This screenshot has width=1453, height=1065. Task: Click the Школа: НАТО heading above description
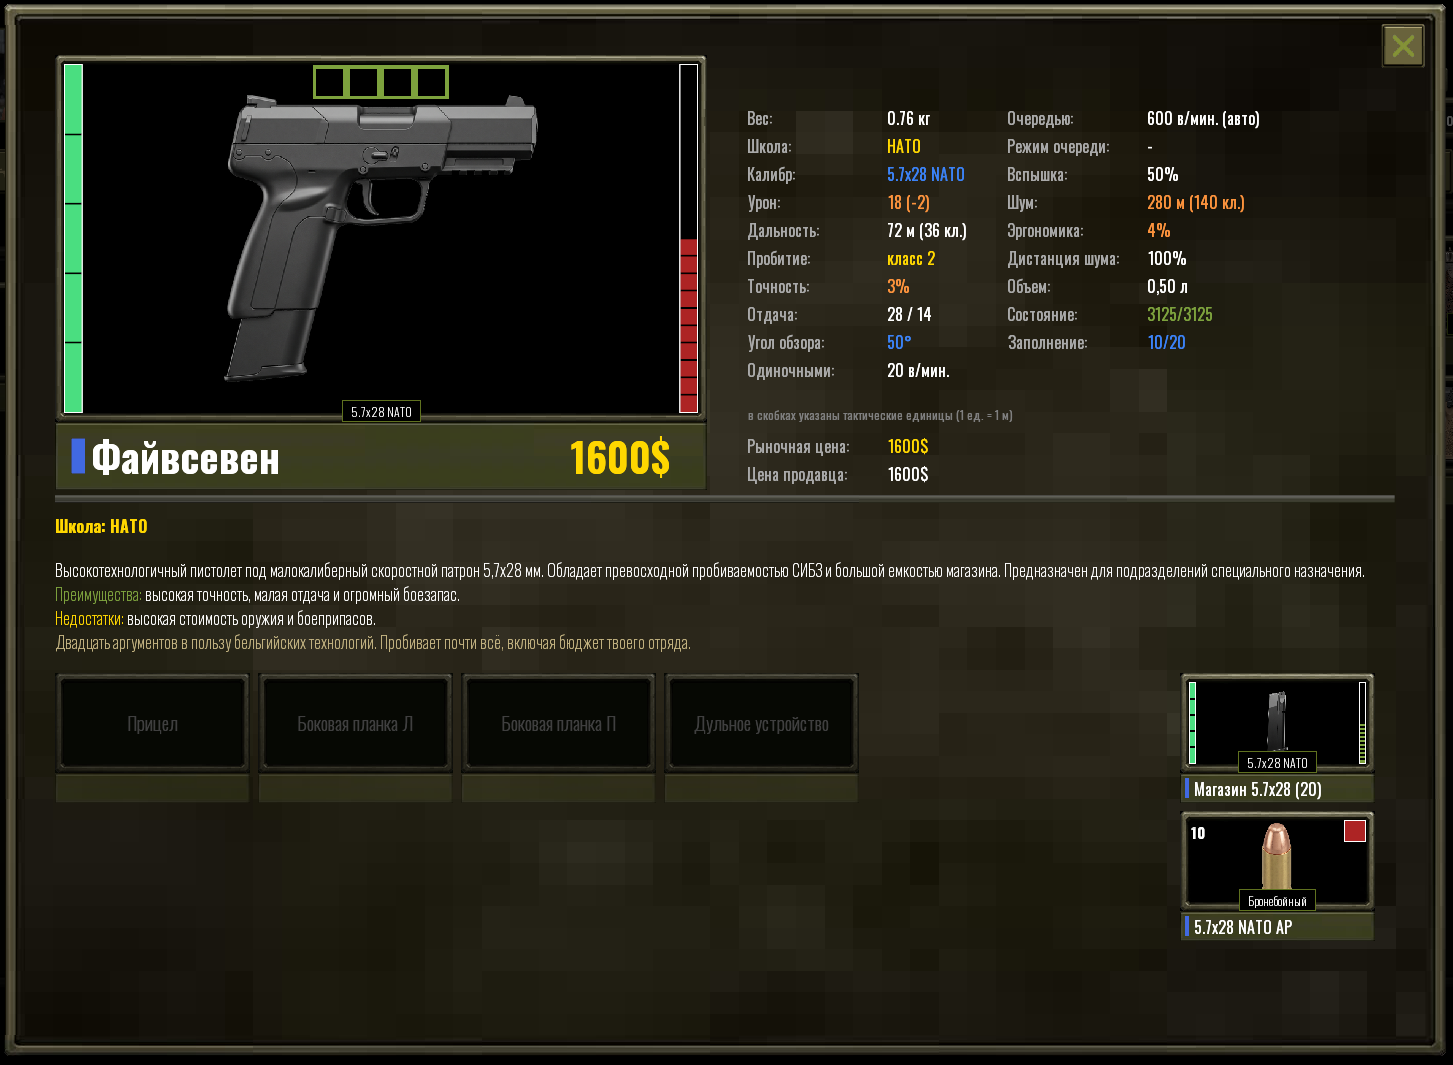click(x=101, y=526)
